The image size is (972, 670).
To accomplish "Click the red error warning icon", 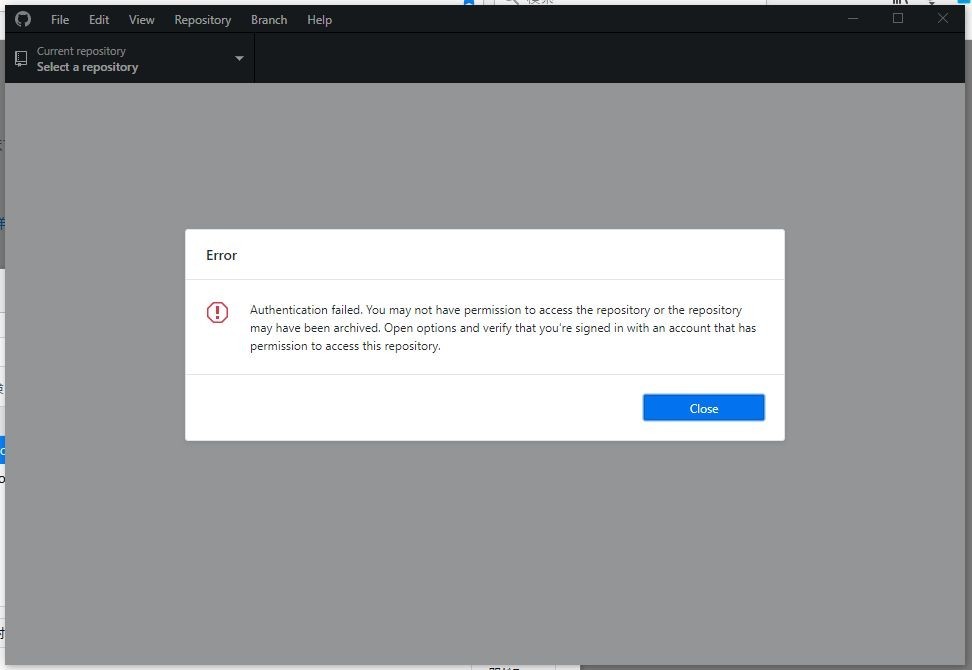I will click(x=217, y=312).
